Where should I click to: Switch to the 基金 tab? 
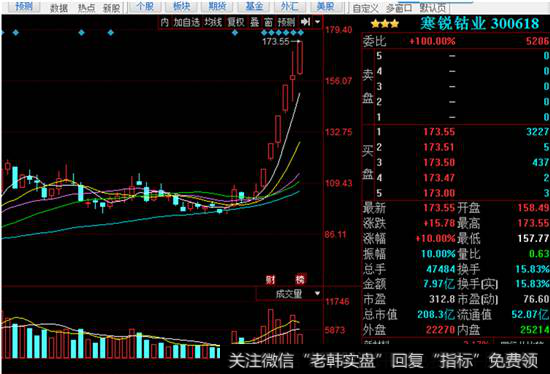[254, 6]
